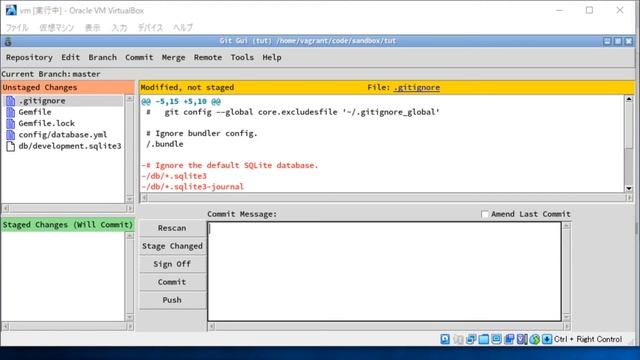Click the Current Branch: master label

[x=51, y=74]
